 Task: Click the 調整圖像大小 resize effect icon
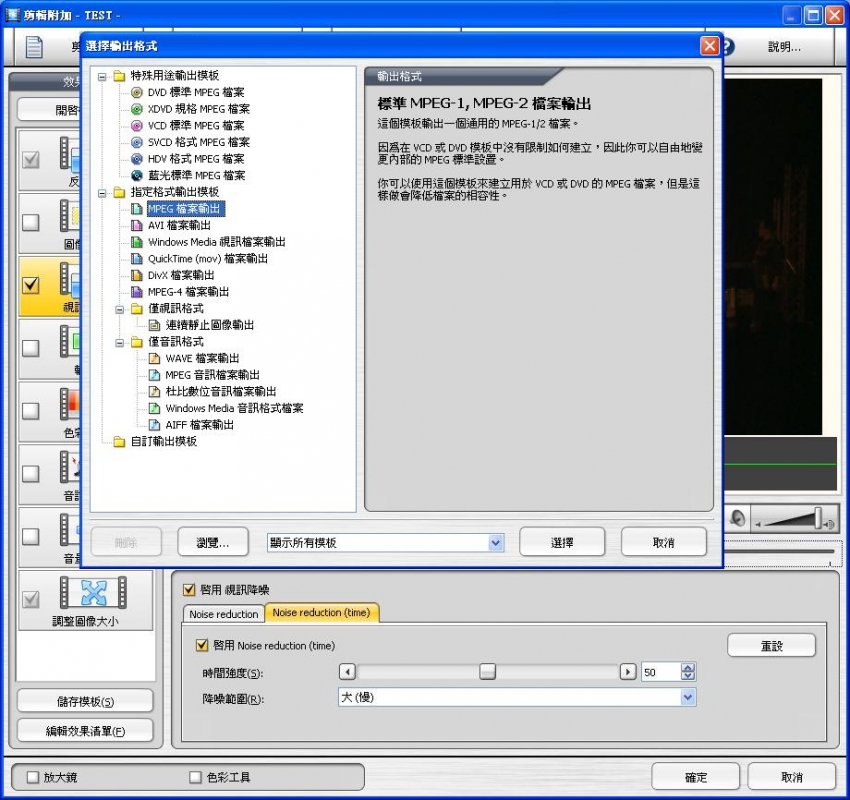93,593
